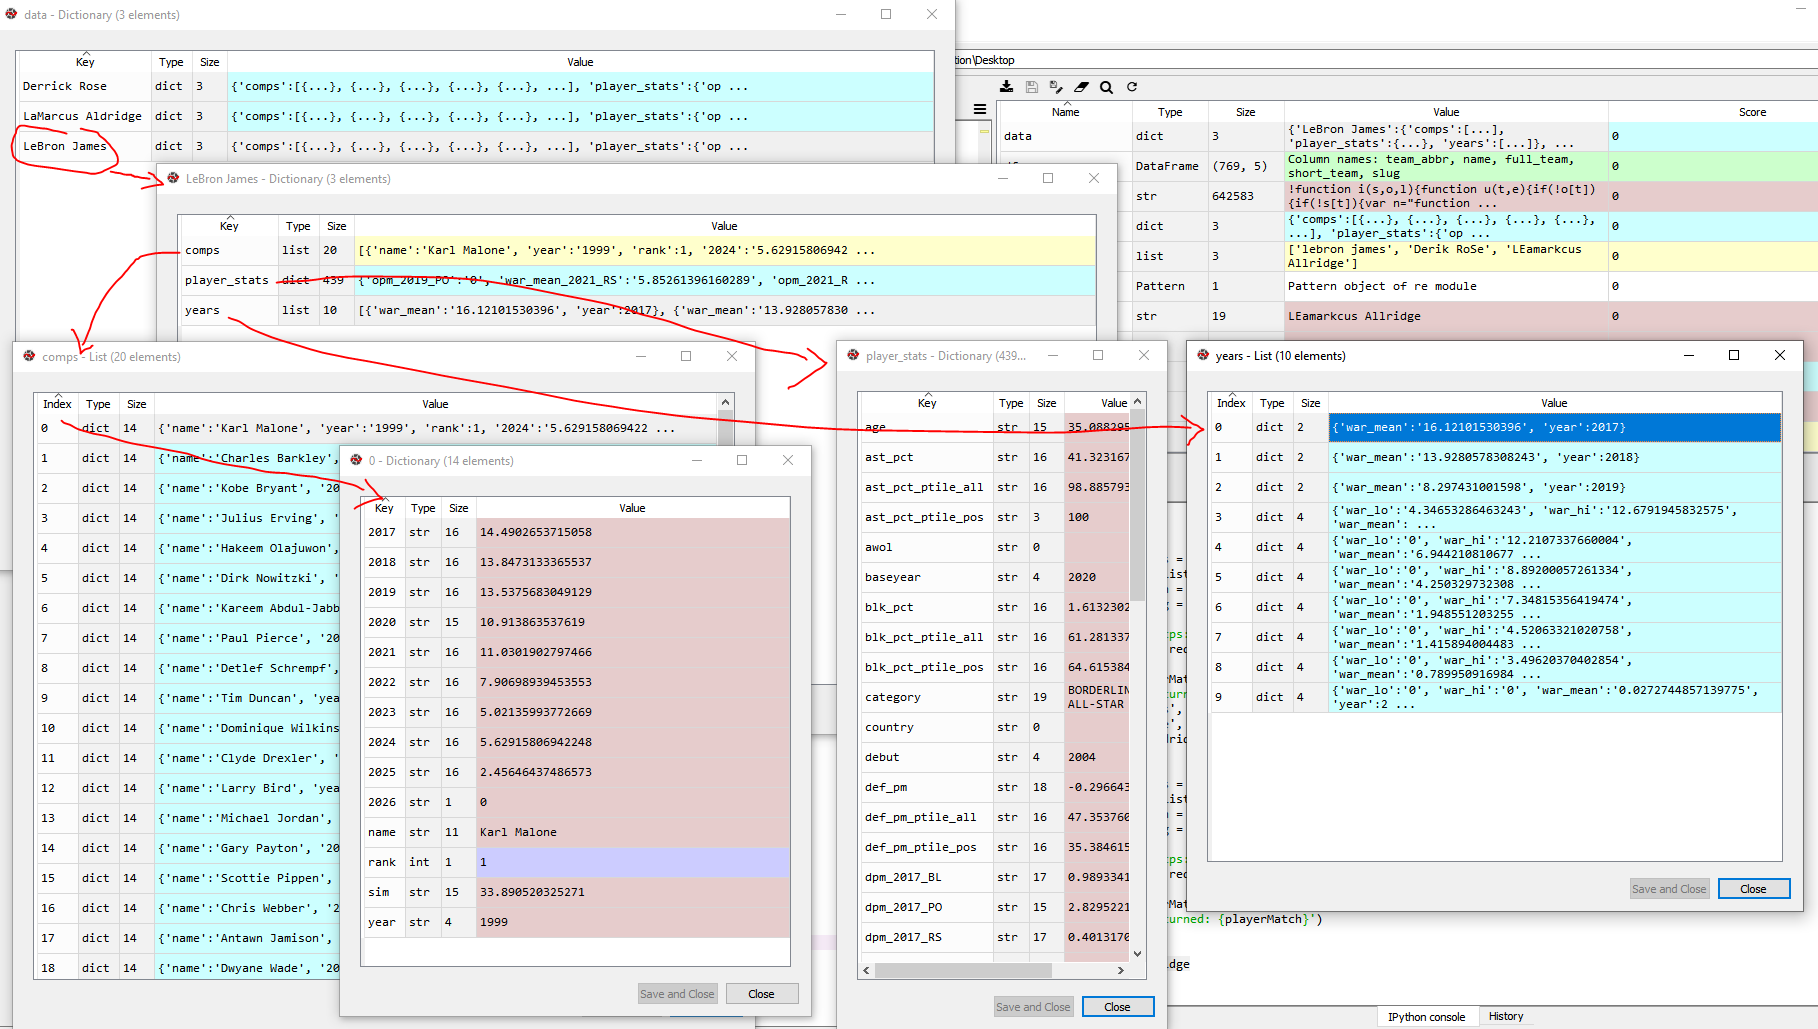Click left arrow of player_stats horizontal scrollbar
Screen dimensions: 1818x1029
pos(867,970)
